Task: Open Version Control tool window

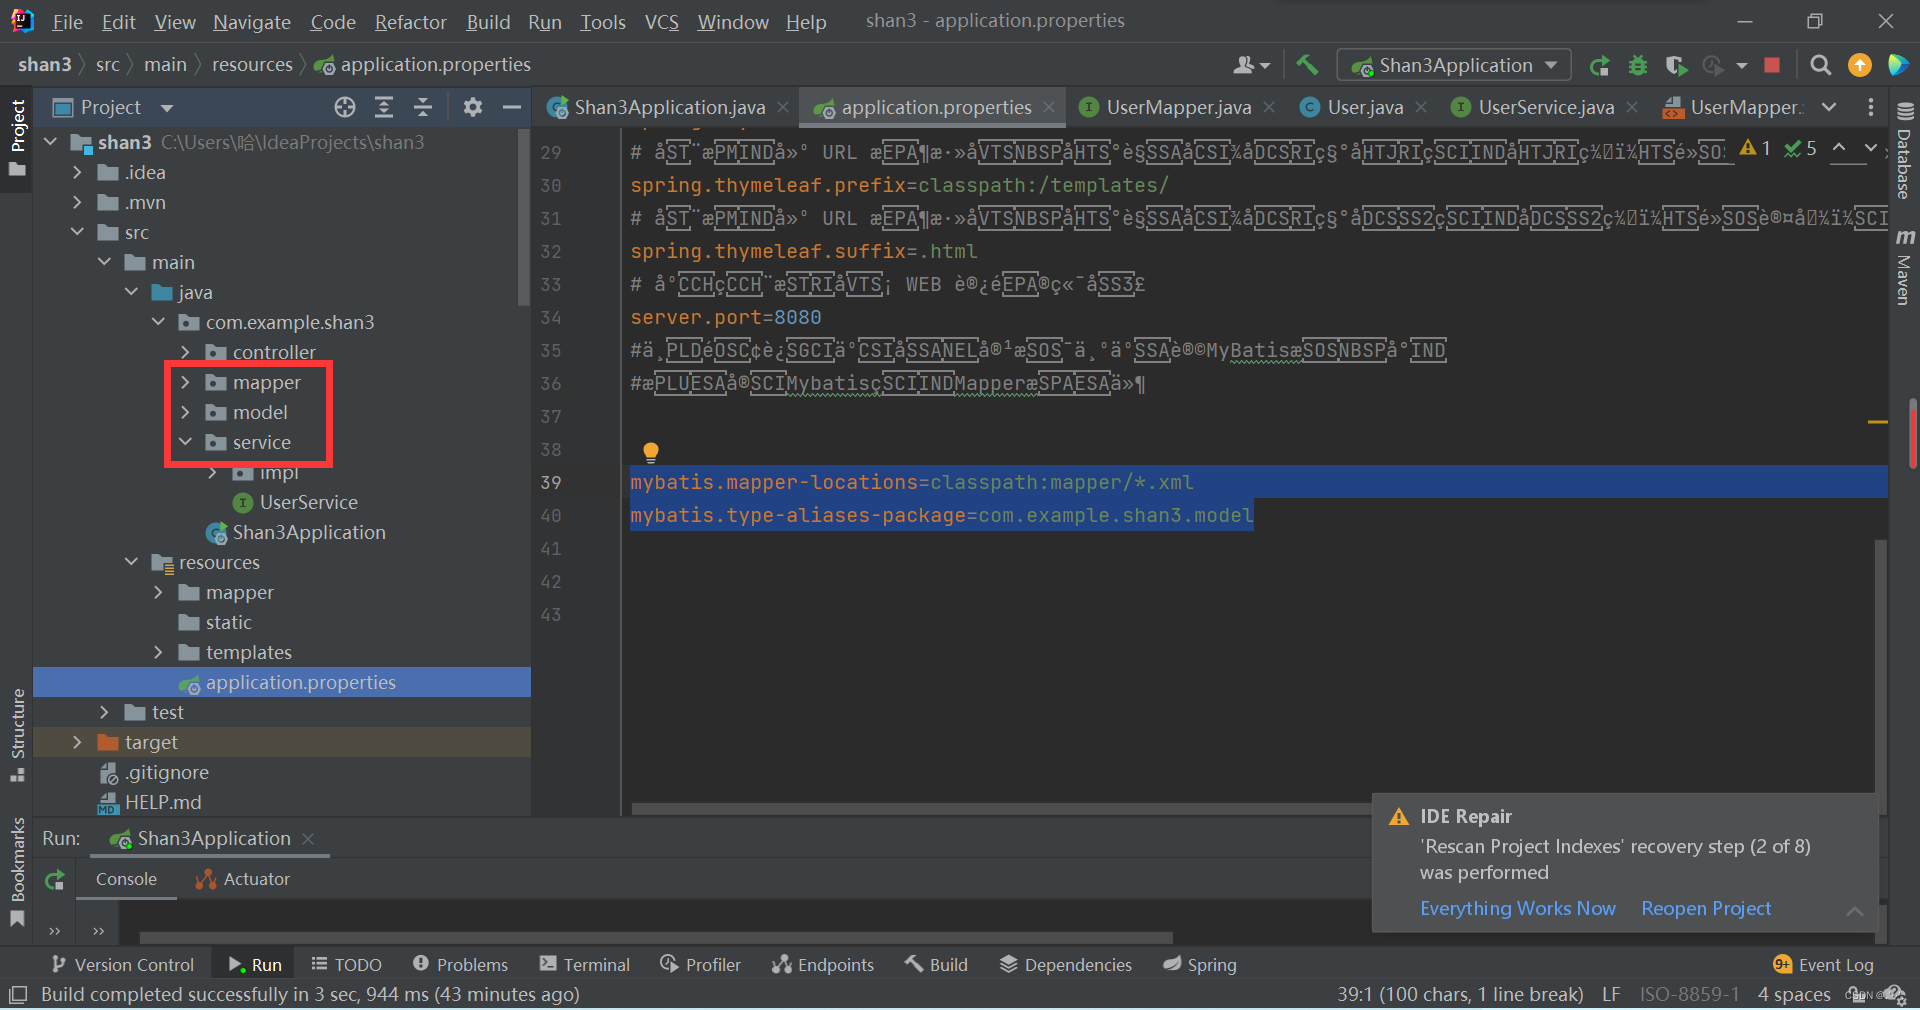Action: point(122,965)
